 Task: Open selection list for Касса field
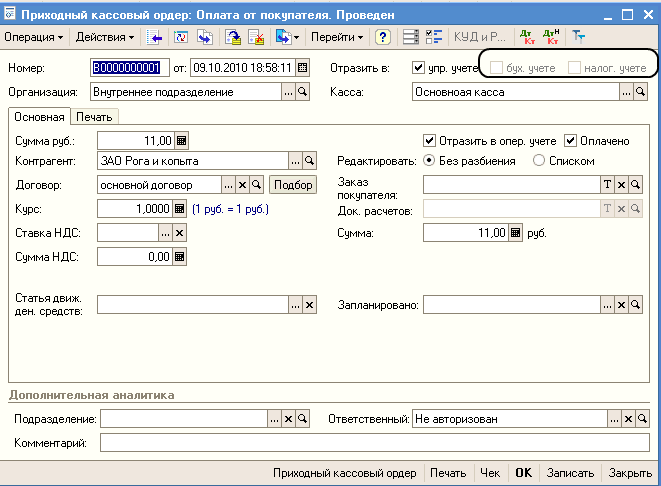(626, 91)
